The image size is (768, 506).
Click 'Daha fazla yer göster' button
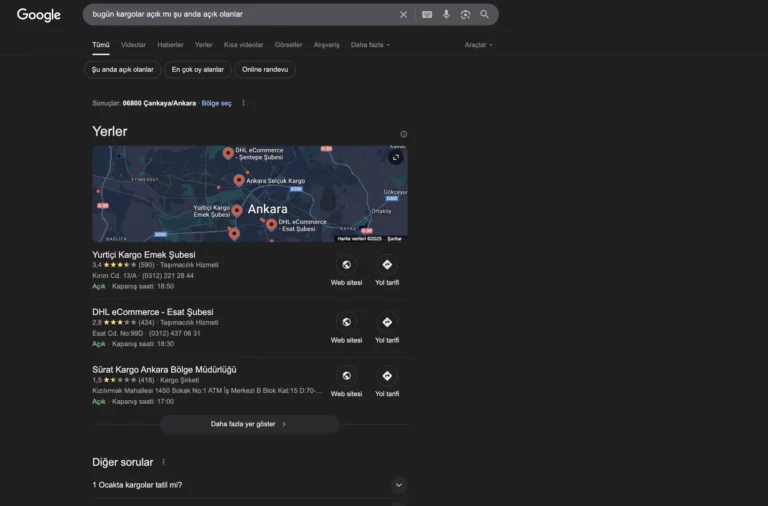[x=249, y=424]
